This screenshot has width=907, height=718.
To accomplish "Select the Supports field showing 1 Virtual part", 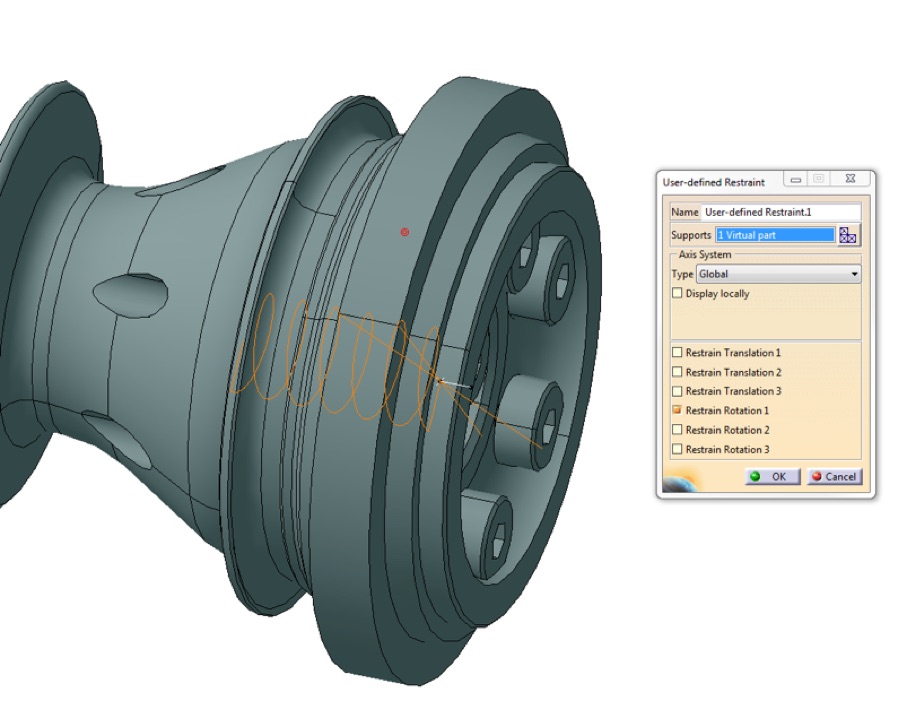I will (775, 235).
